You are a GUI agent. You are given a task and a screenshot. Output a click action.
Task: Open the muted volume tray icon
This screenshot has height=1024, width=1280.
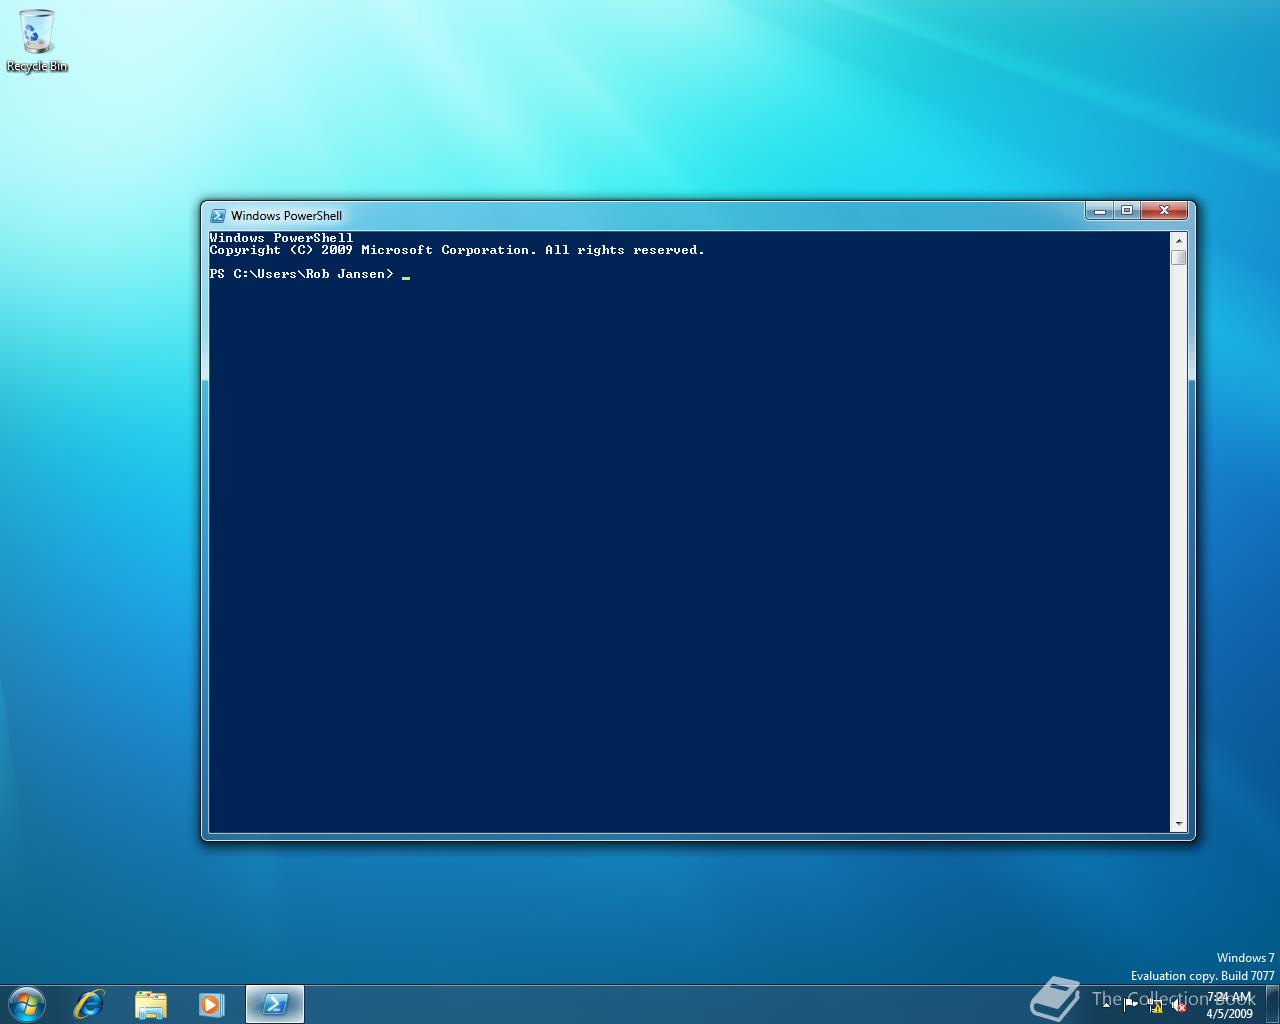tap(1179, 1006)
